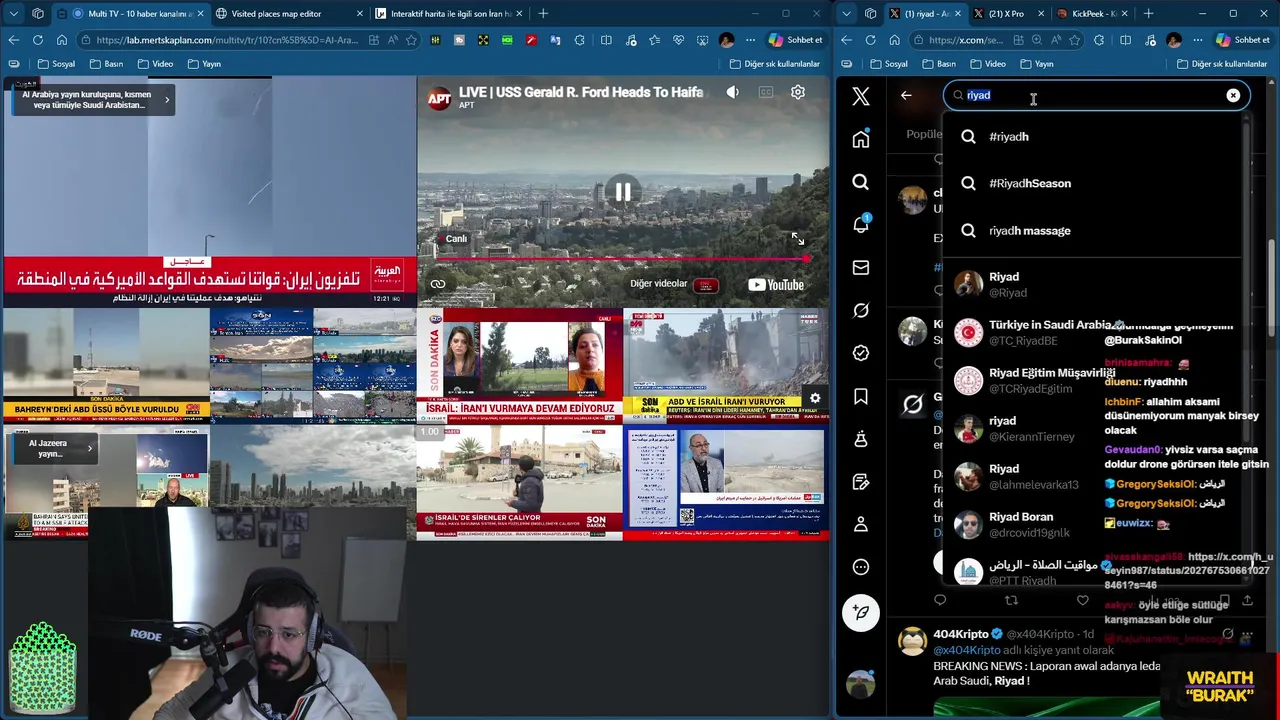Viewport: 1280px width, 720px height.
Task: Click the X search box containing riyad
Action: (x=1097, y=95)
